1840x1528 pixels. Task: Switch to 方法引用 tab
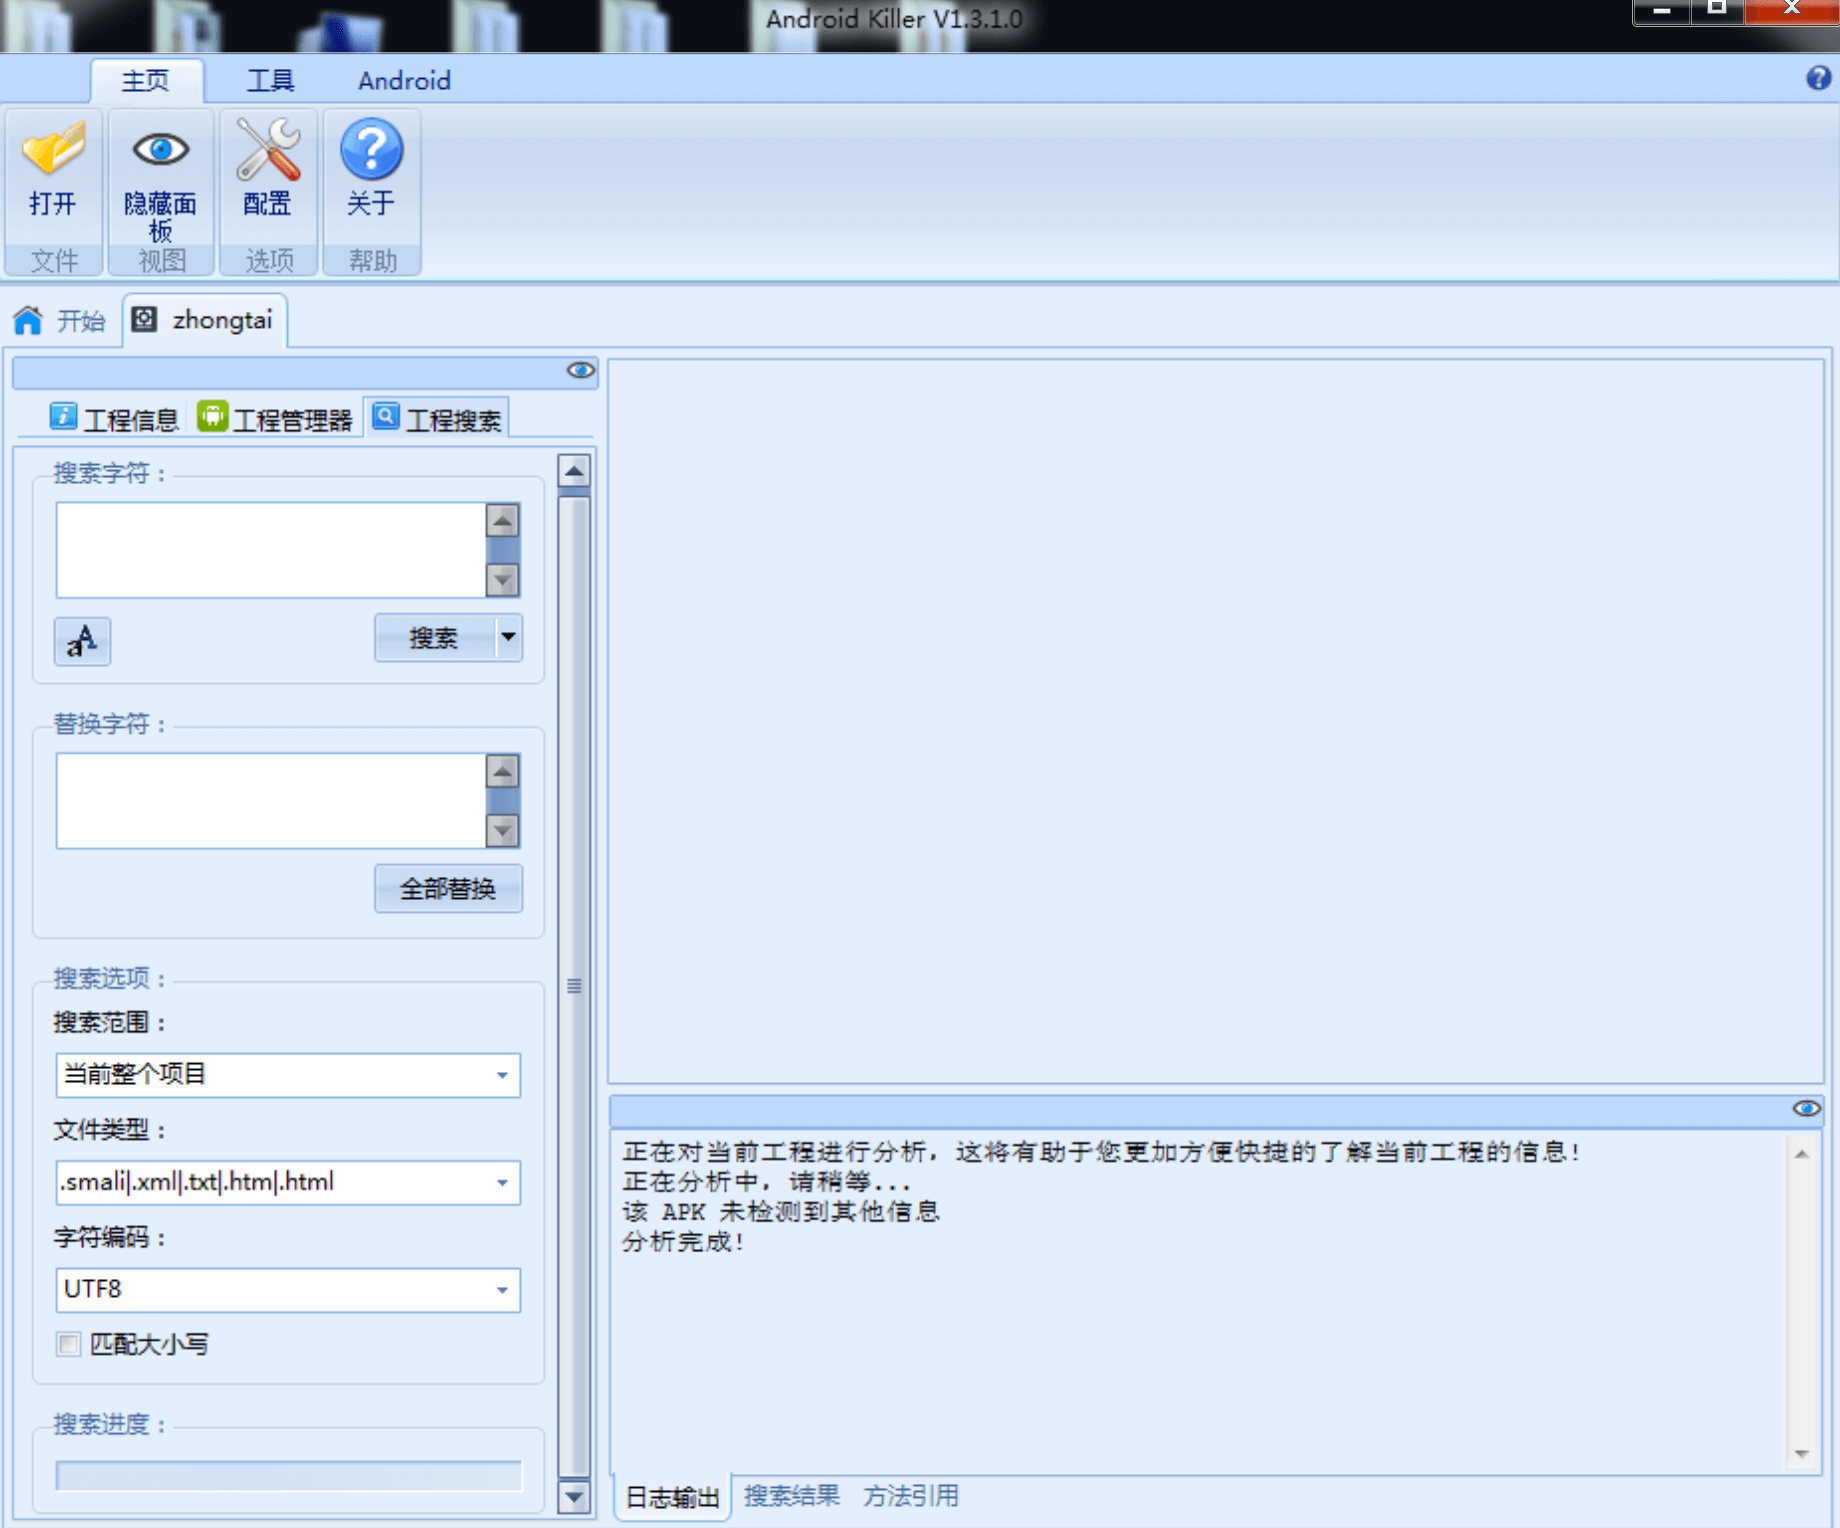pos(910,1496)
